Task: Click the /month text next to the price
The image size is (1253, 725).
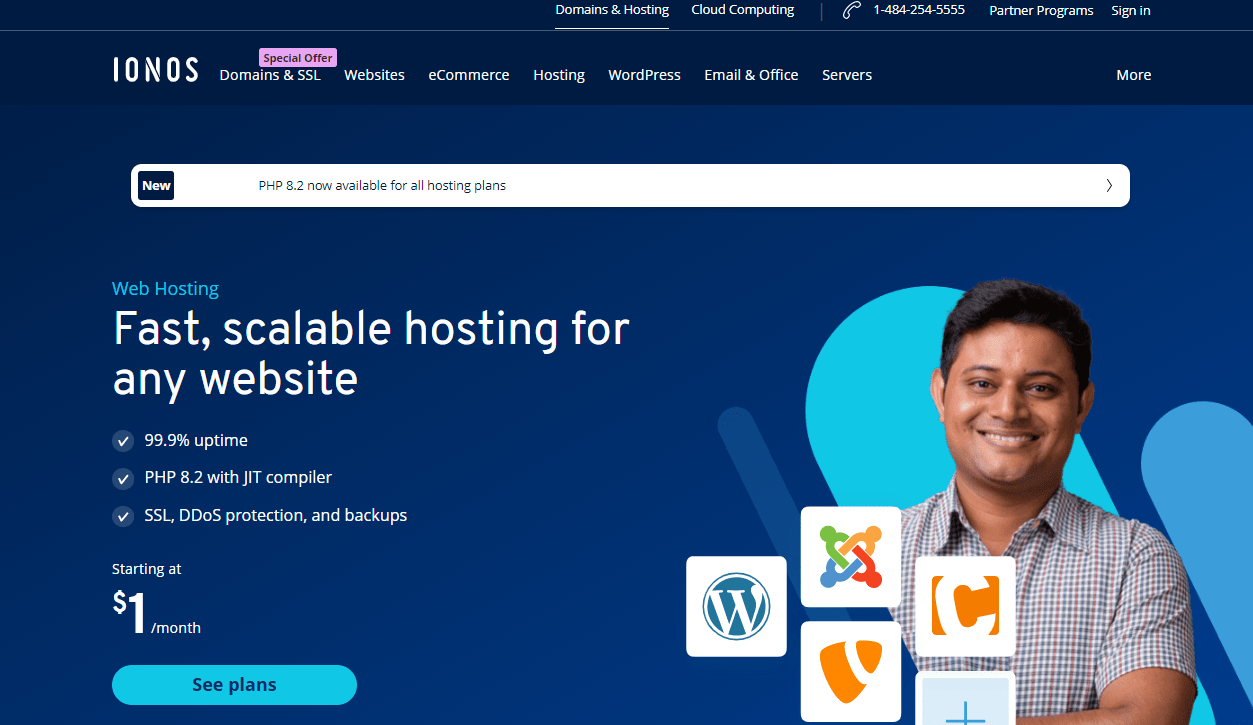Action: 176,628
